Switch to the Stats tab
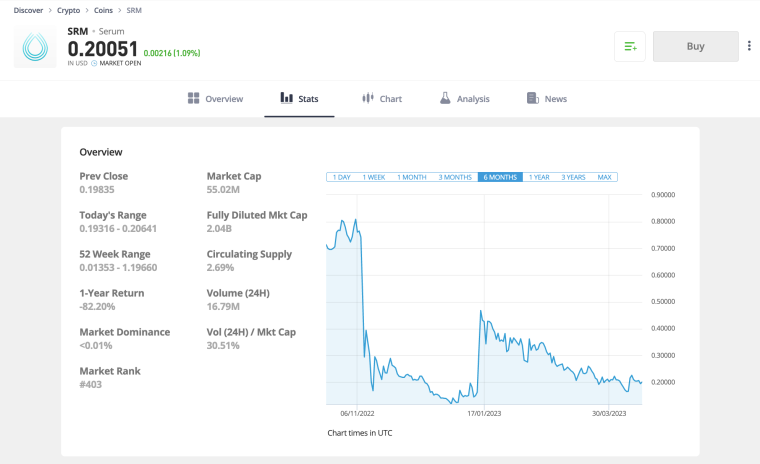760x464 pixels. pyautogui.click(x=299, y=99)
